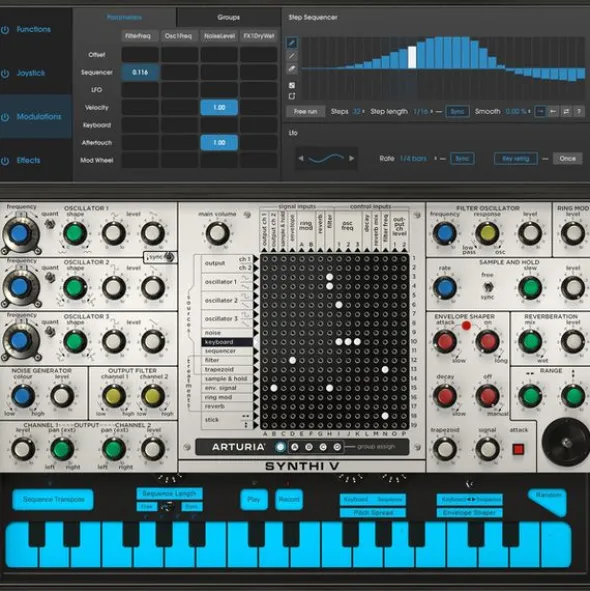The image size is (590, 591).
Task: Adjust the Filter Oscillator response knob
Action: [x=487, y=233]
